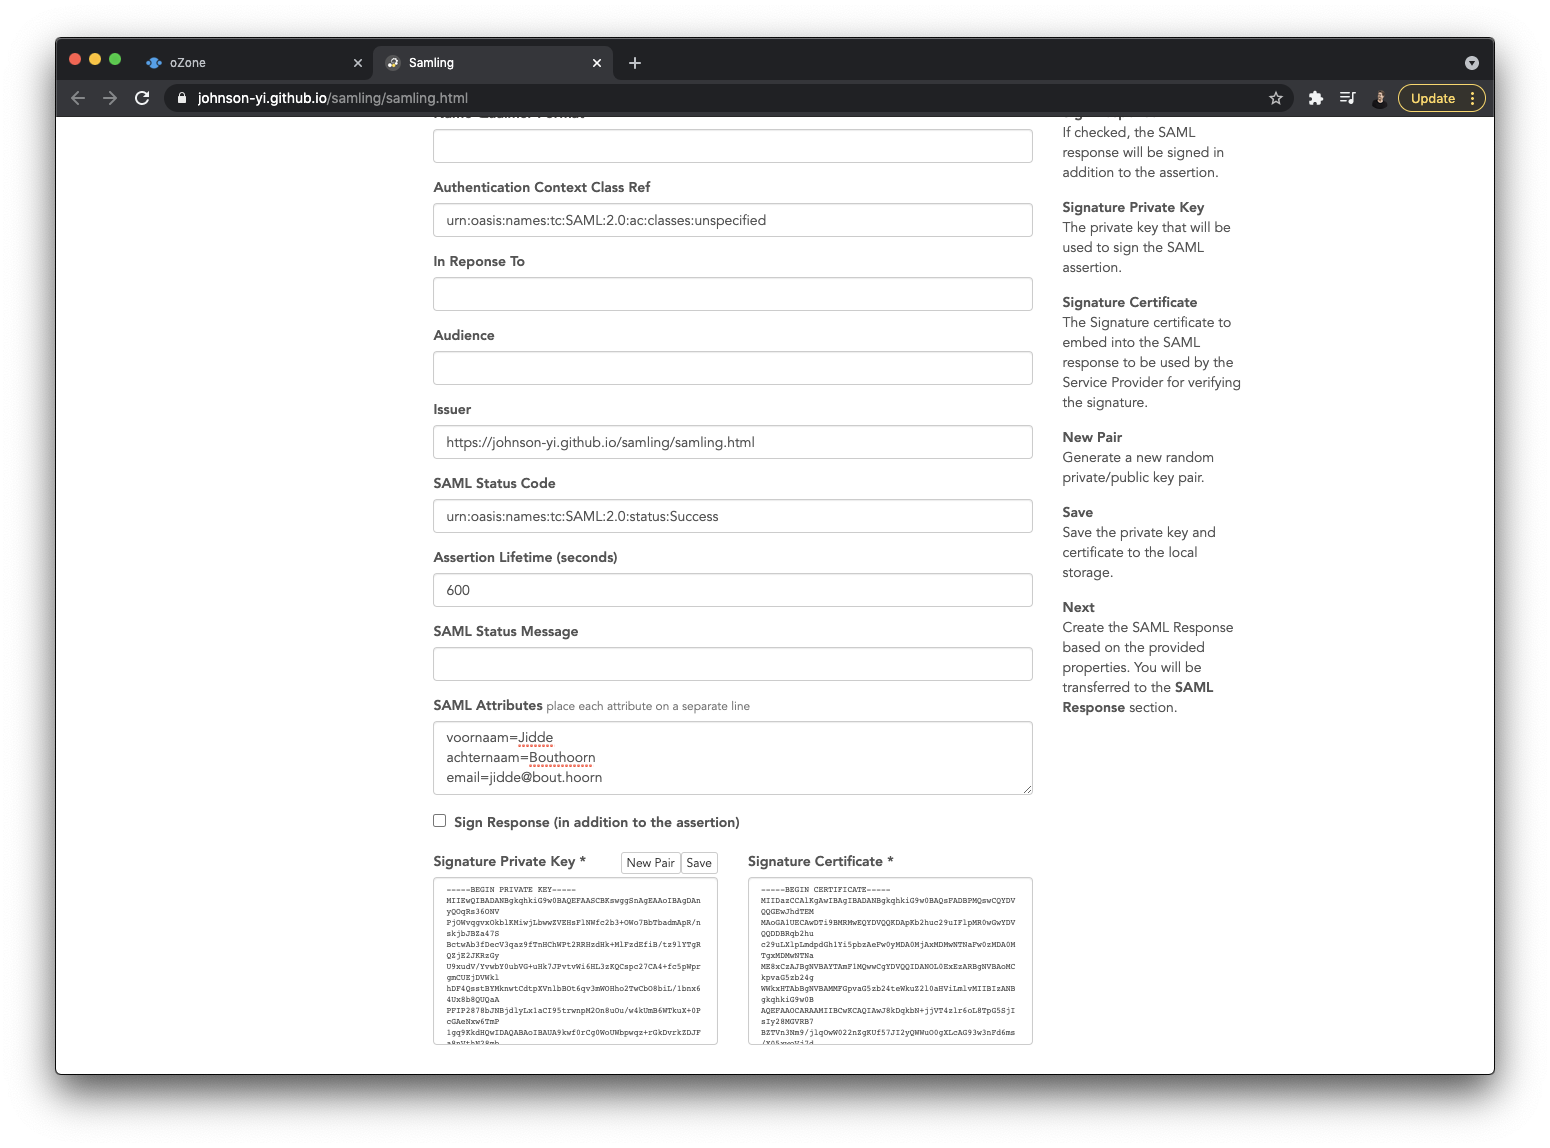Click the SAML Status Message field
This screenshot has width=1550, height=1148.
732,664
